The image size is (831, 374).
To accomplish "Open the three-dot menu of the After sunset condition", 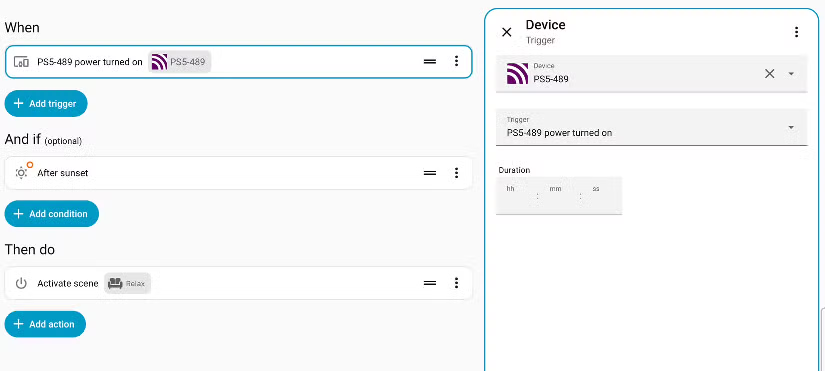I will click(456, 173).
